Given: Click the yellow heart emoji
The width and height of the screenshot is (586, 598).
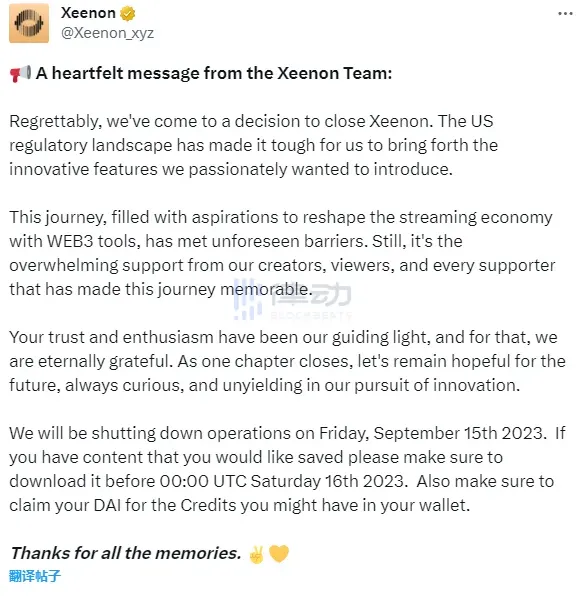Looking at the screenshot, I should coord(279,554).
